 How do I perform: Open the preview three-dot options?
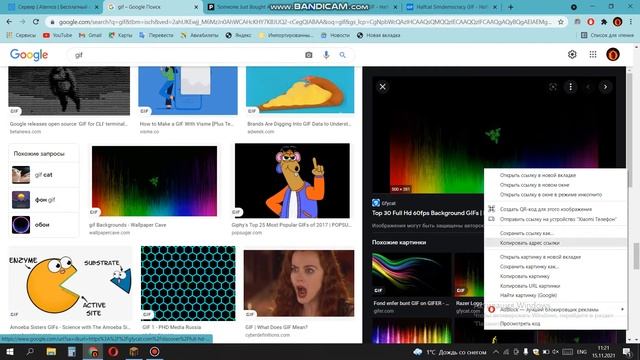[571, 87]
